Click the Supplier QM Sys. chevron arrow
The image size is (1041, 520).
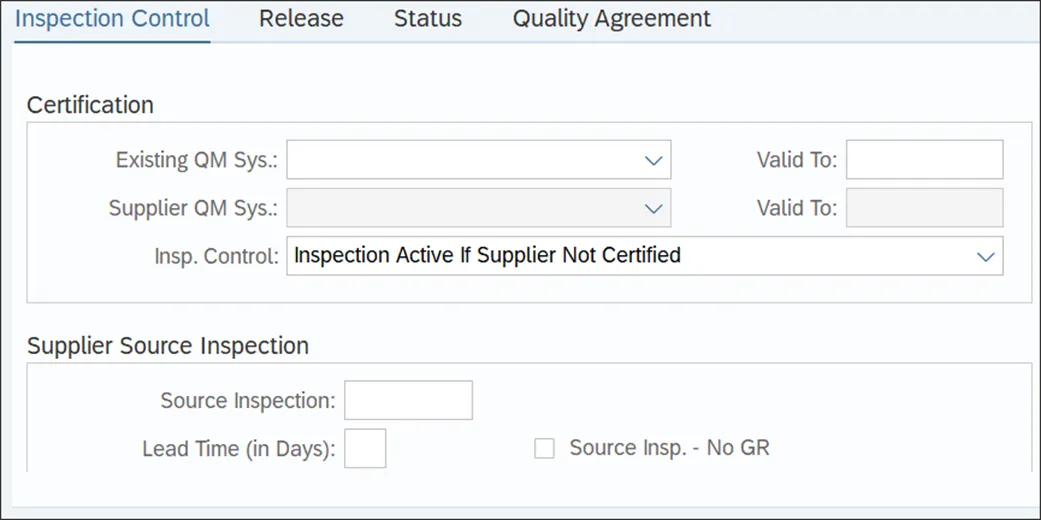pos(654,209)
